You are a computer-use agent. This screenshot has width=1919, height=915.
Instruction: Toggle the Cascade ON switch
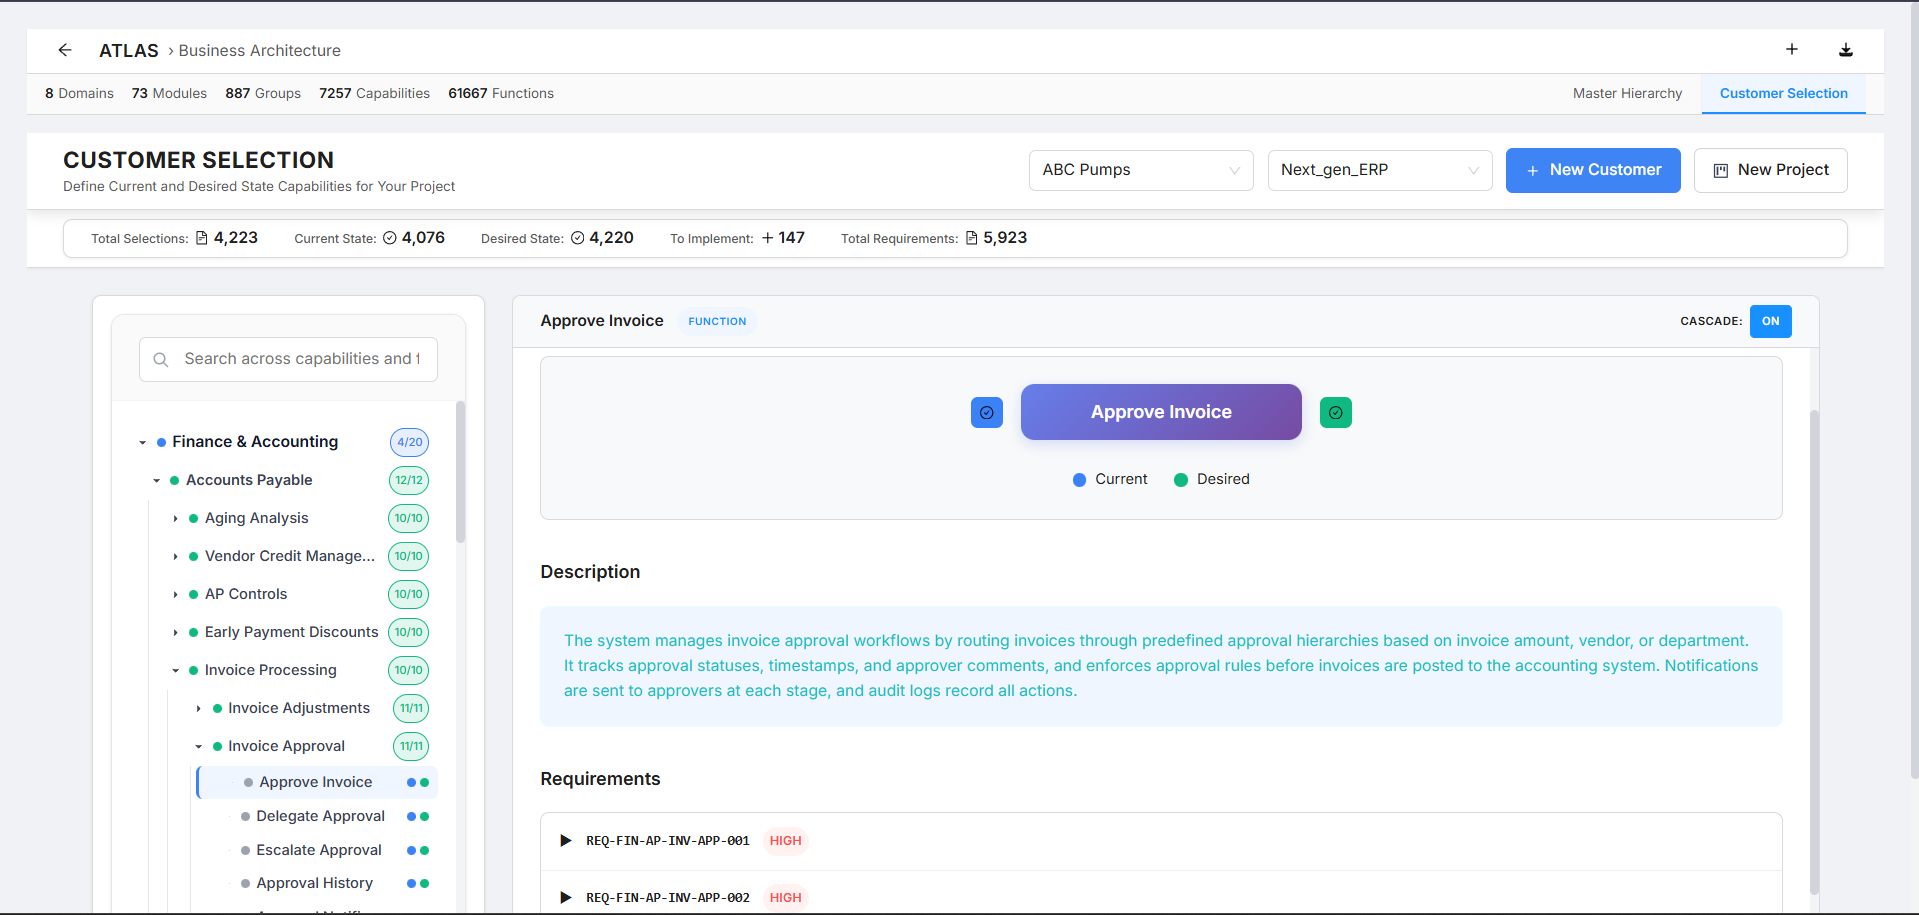tap(1770, 321)
